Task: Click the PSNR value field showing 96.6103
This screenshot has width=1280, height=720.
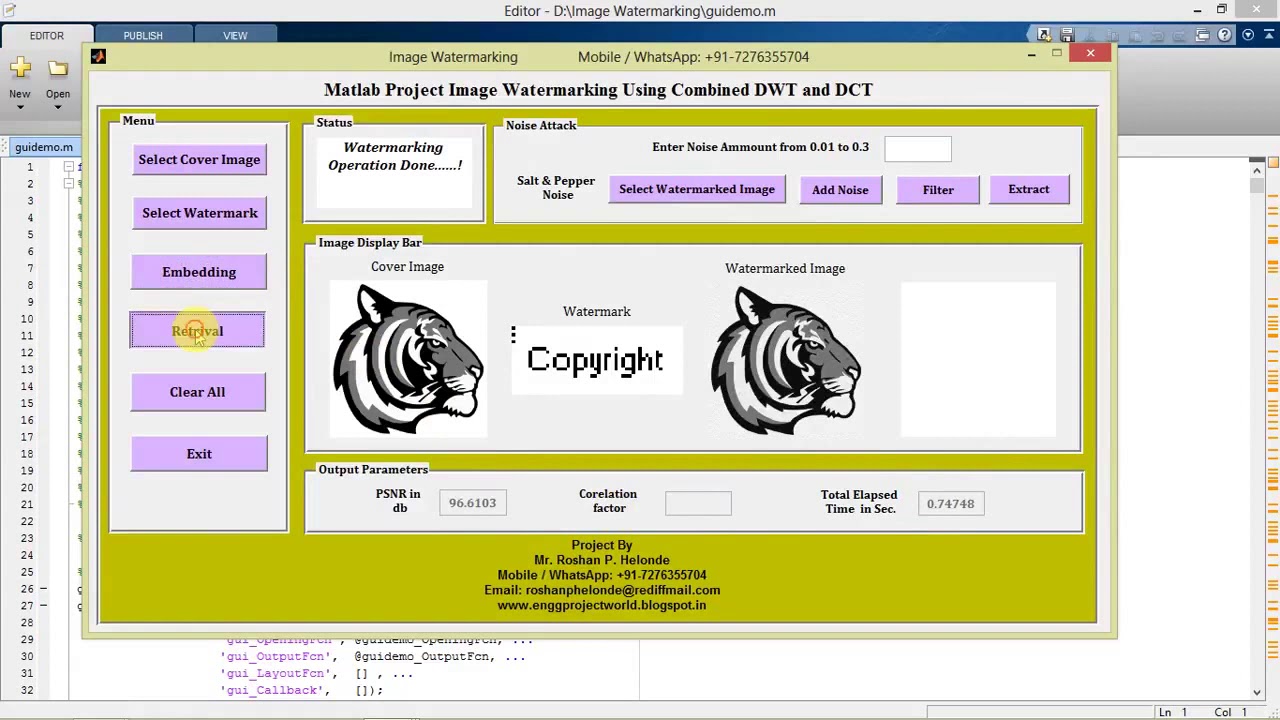Action: [472, 503]
